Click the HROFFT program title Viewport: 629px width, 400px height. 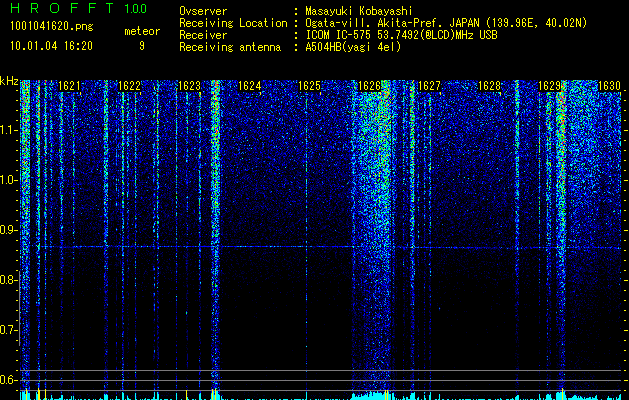coord(62,8)
